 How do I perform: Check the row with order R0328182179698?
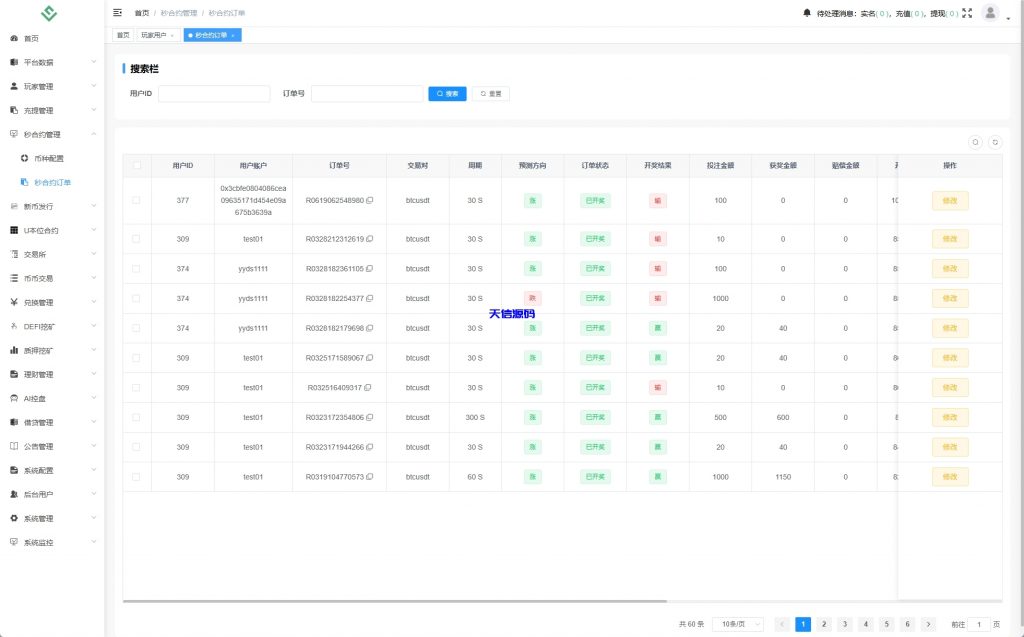coord(136,328)
